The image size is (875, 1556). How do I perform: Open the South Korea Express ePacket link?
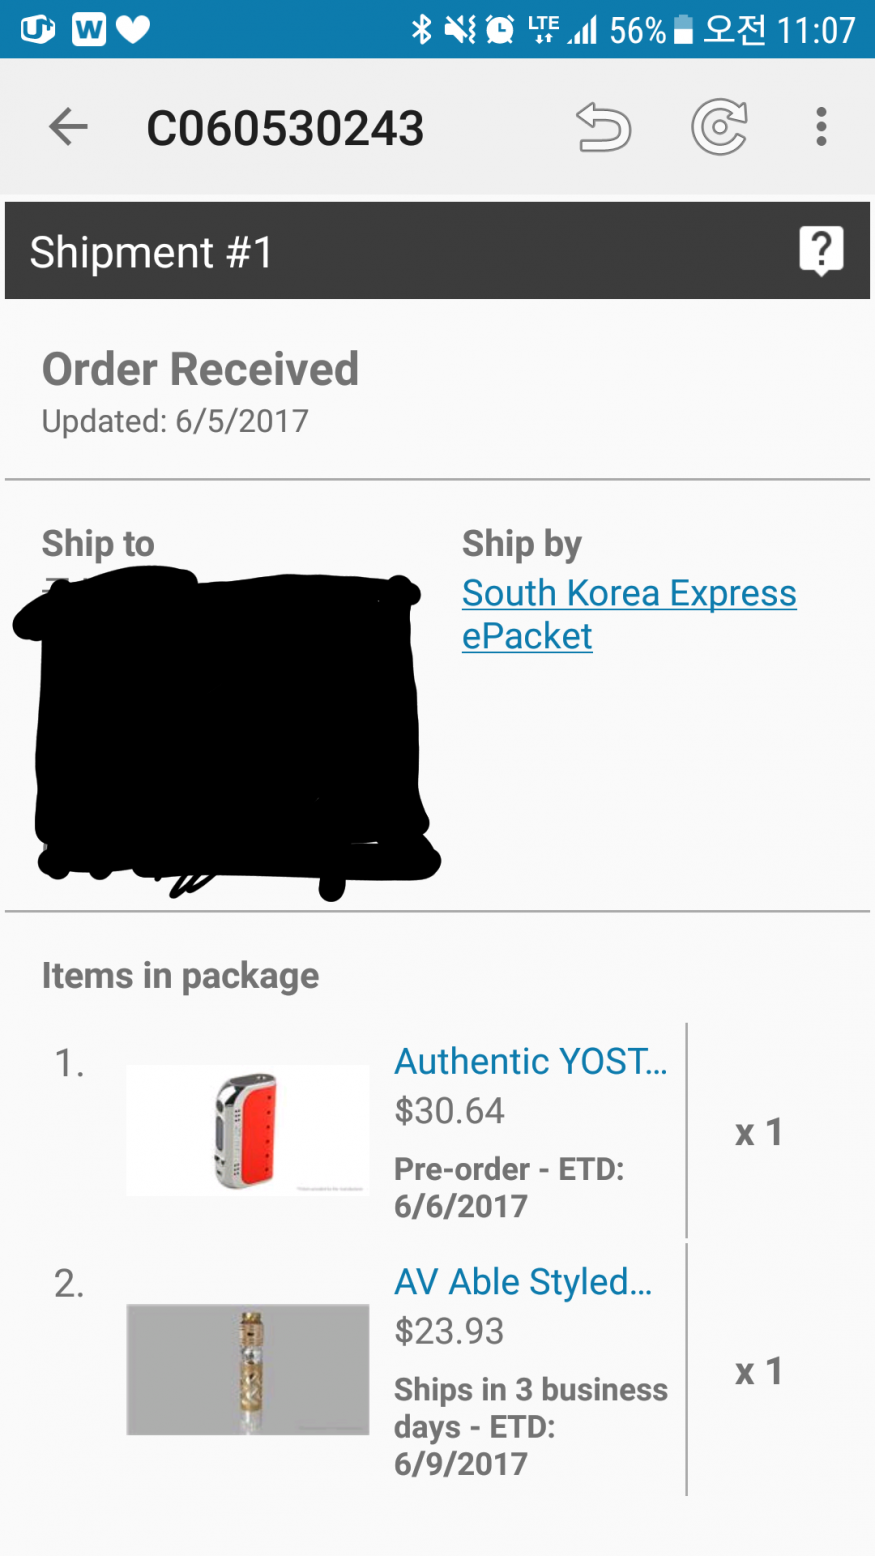tap(628, 614)
